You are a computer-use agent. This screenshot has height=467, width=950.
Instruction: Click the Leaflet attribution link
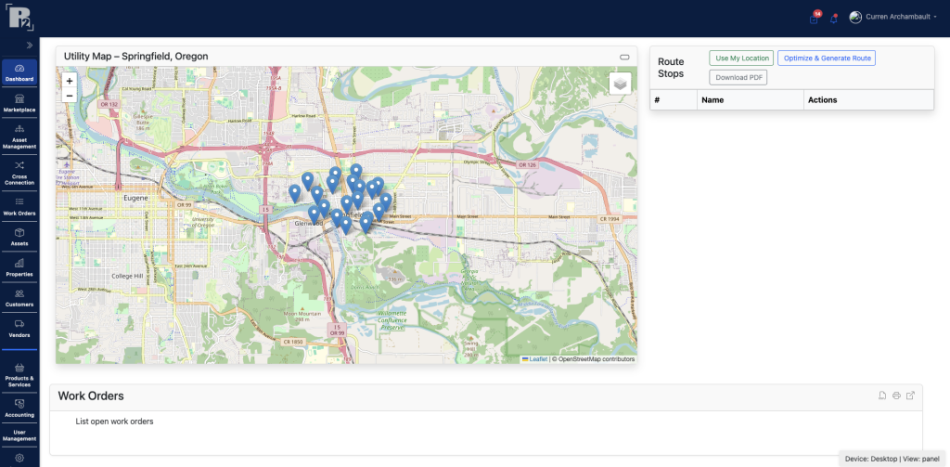[537, 358]
